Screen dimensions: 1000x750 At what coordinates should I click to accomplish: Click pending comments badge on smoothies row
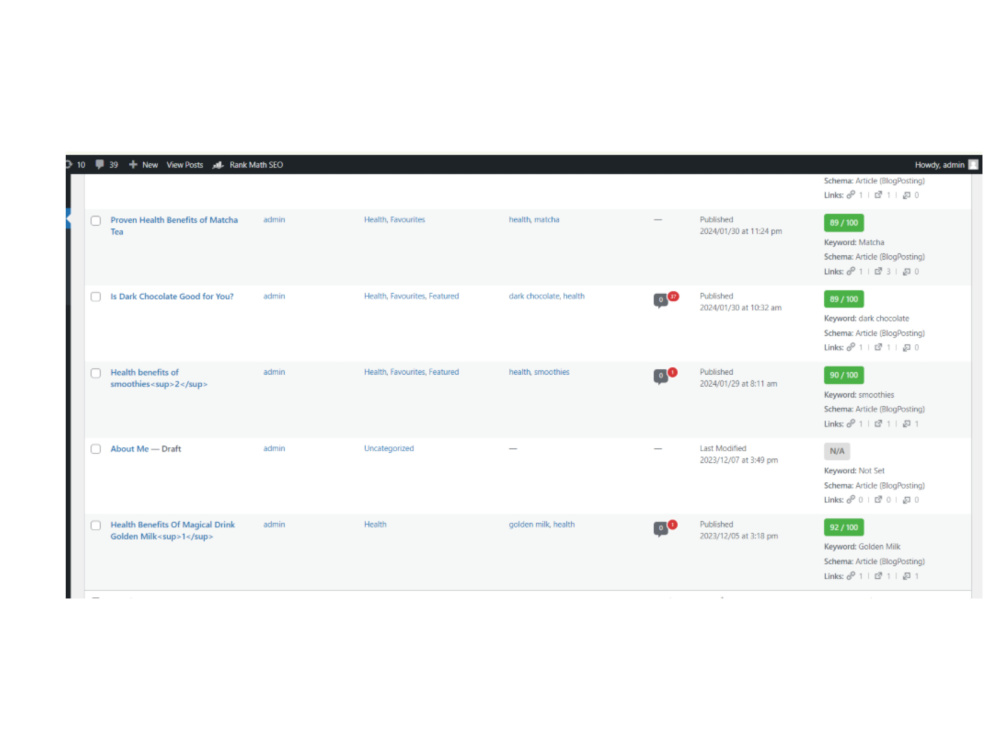coord(672,372)
